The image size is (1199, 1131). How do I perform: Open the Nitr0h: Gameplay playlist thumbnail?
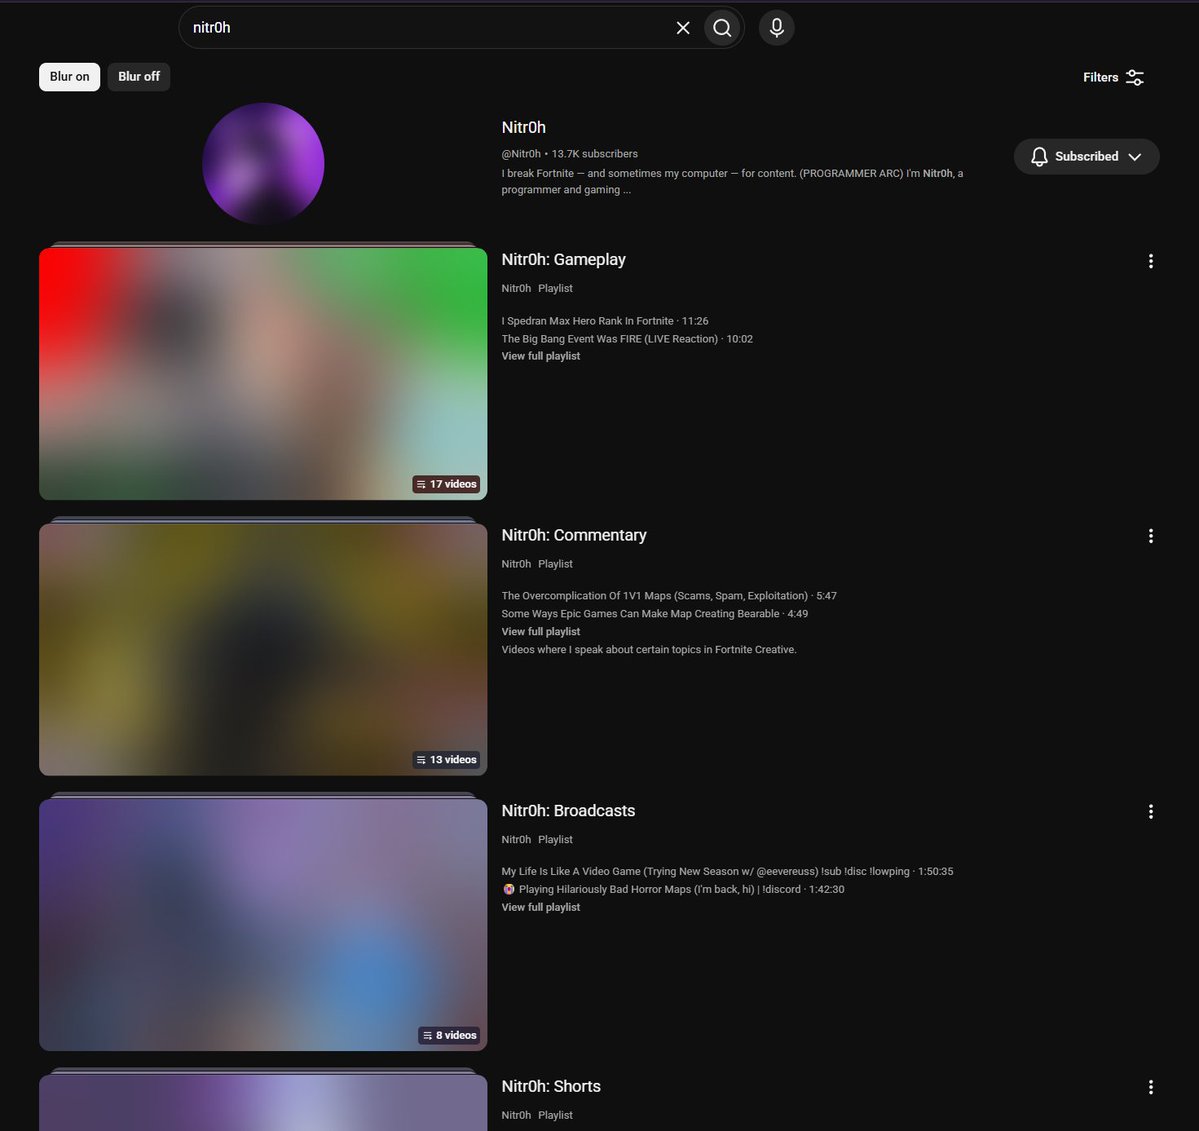tap(263, 373)
